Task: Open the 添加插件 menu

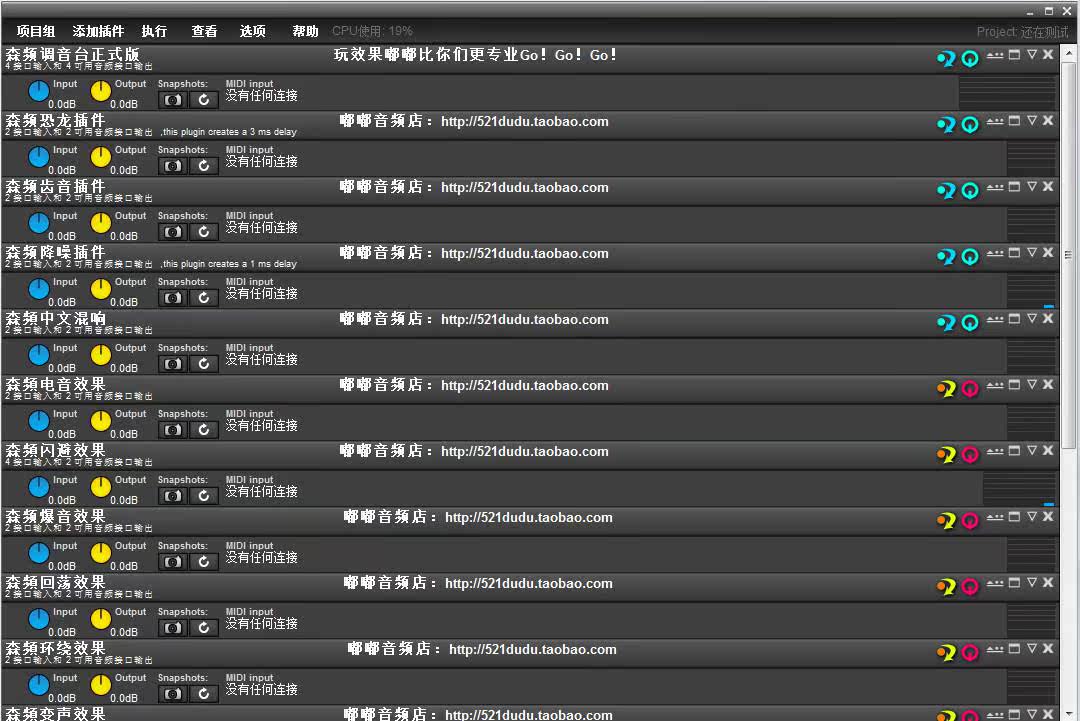Action: point(97,31)
